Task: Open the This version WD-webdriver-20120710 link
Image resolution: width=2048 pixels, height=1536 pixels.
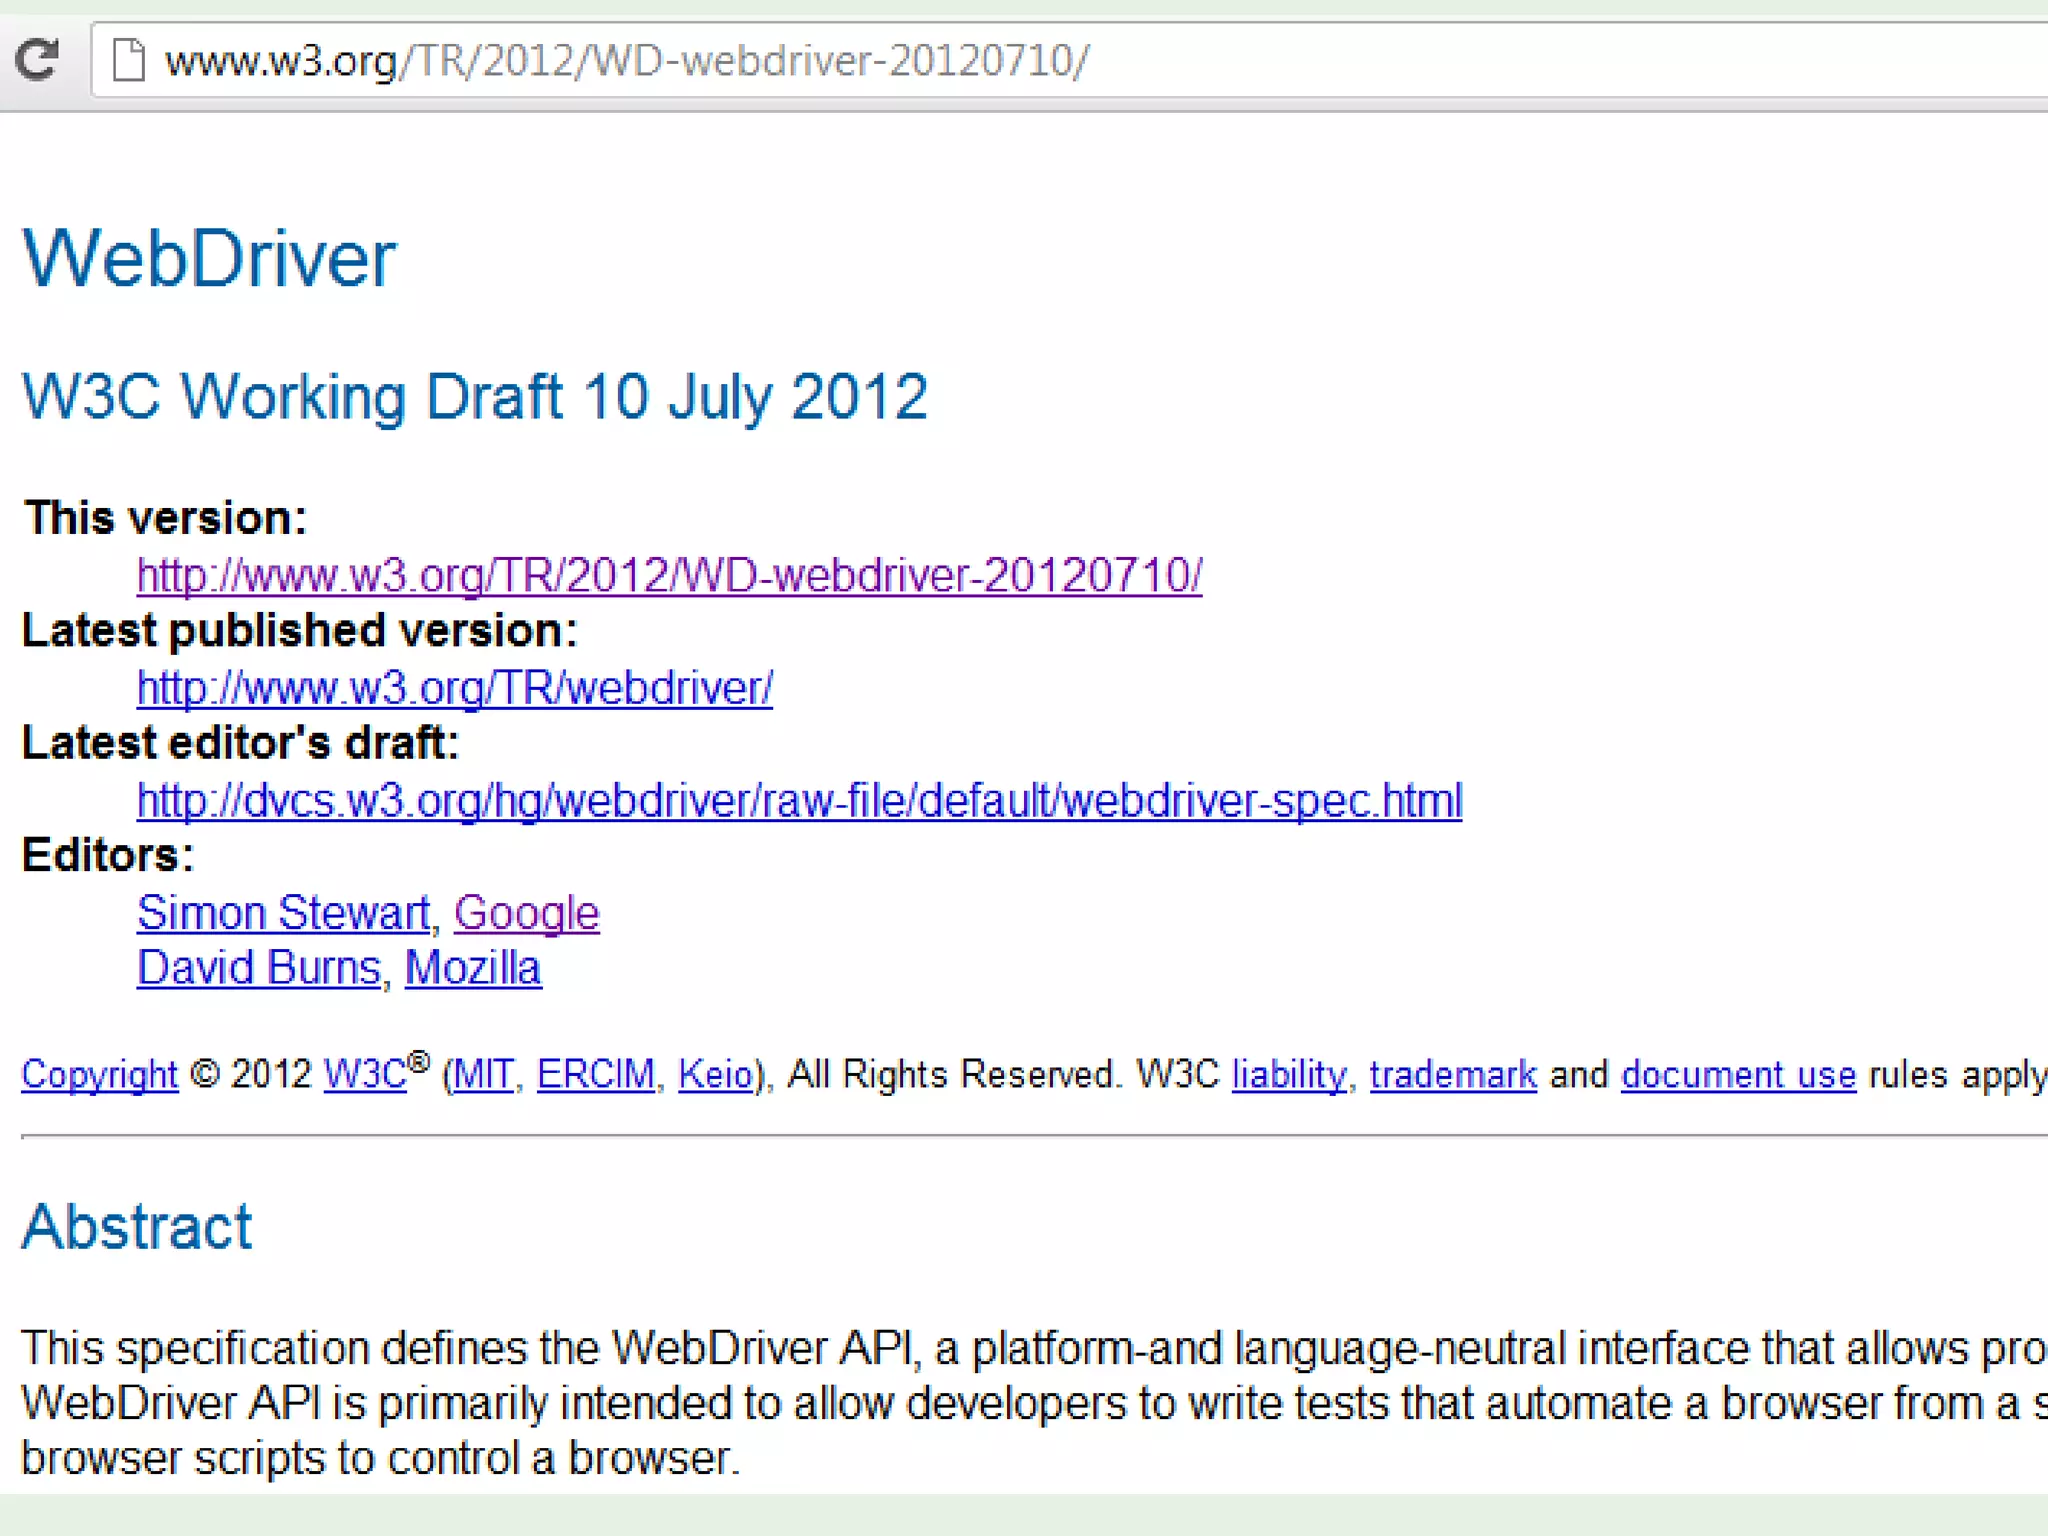Action: click(669, 576)
